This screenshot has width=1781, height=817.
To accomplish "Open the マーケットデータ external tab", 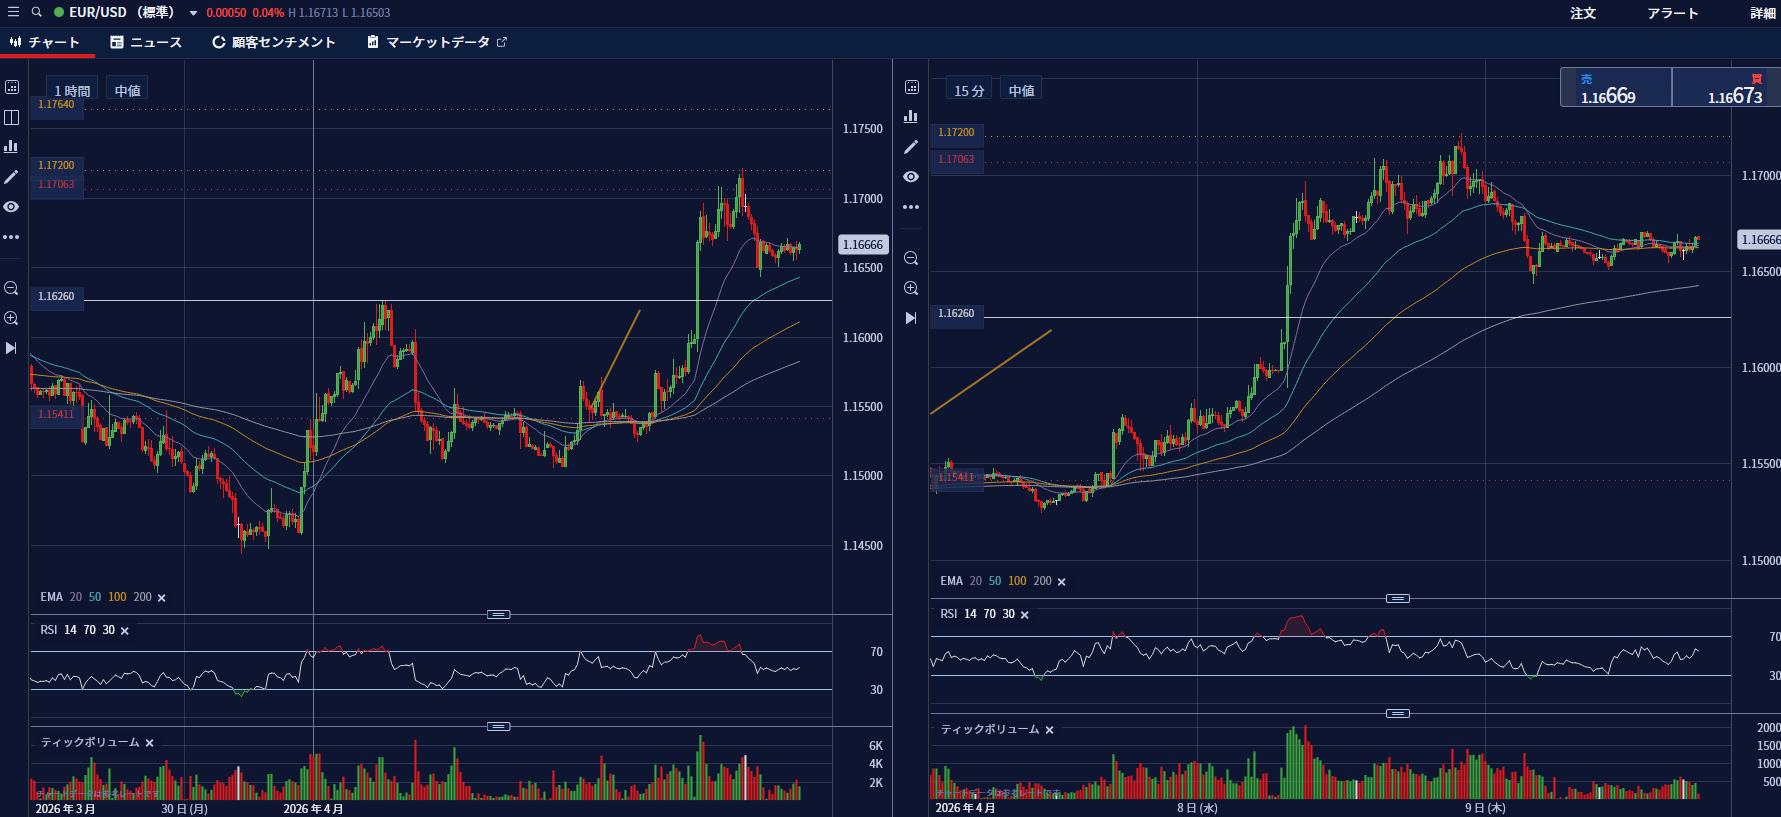I will pyautogui.click(x=437, y=42).
